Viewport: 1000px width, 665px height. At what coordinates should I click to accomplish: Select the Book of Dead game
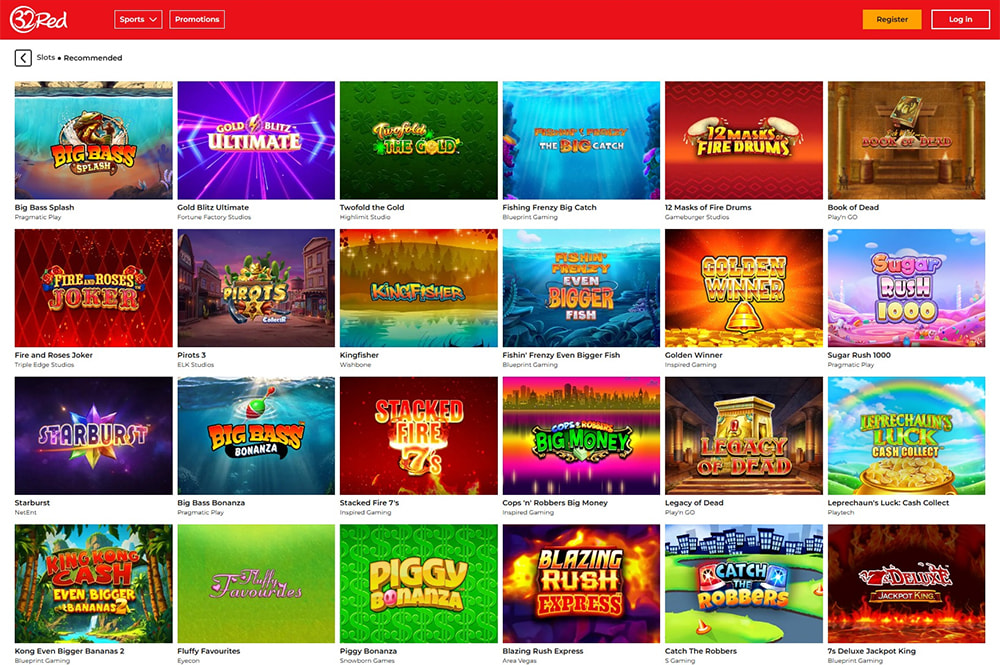(906, 140)
